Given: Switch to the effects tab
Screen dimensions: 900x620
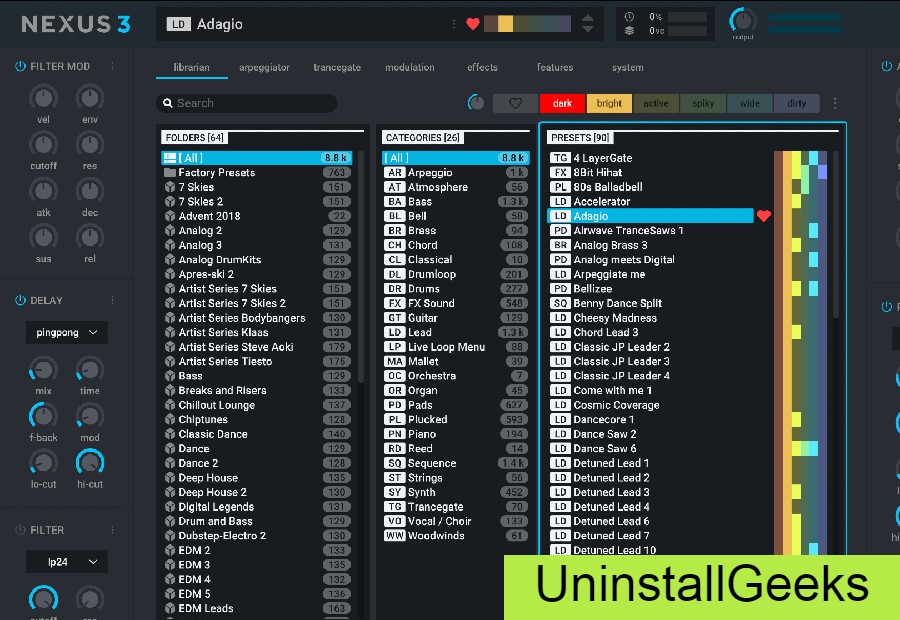Looking at the screenshot, I should (x=482, y=67).
